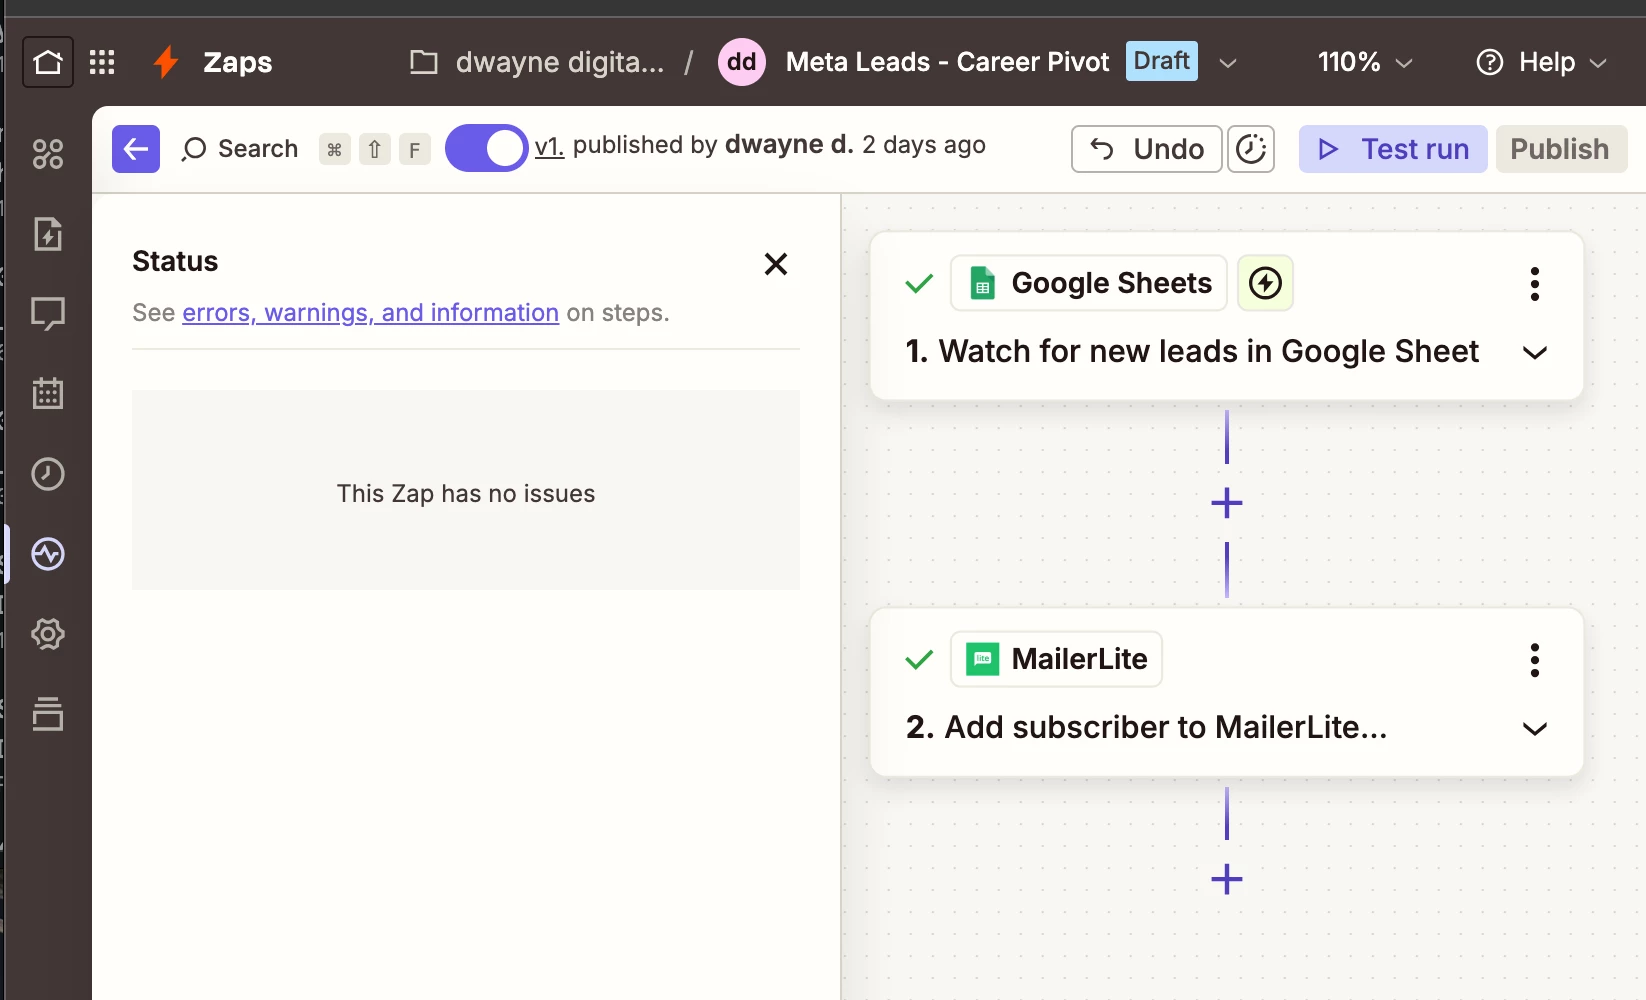This screenshot has height=1000, width=1646.
Task: Open the calendar schedule icon in sidebar
Action: pyautogui.click(x=48, y=394)
